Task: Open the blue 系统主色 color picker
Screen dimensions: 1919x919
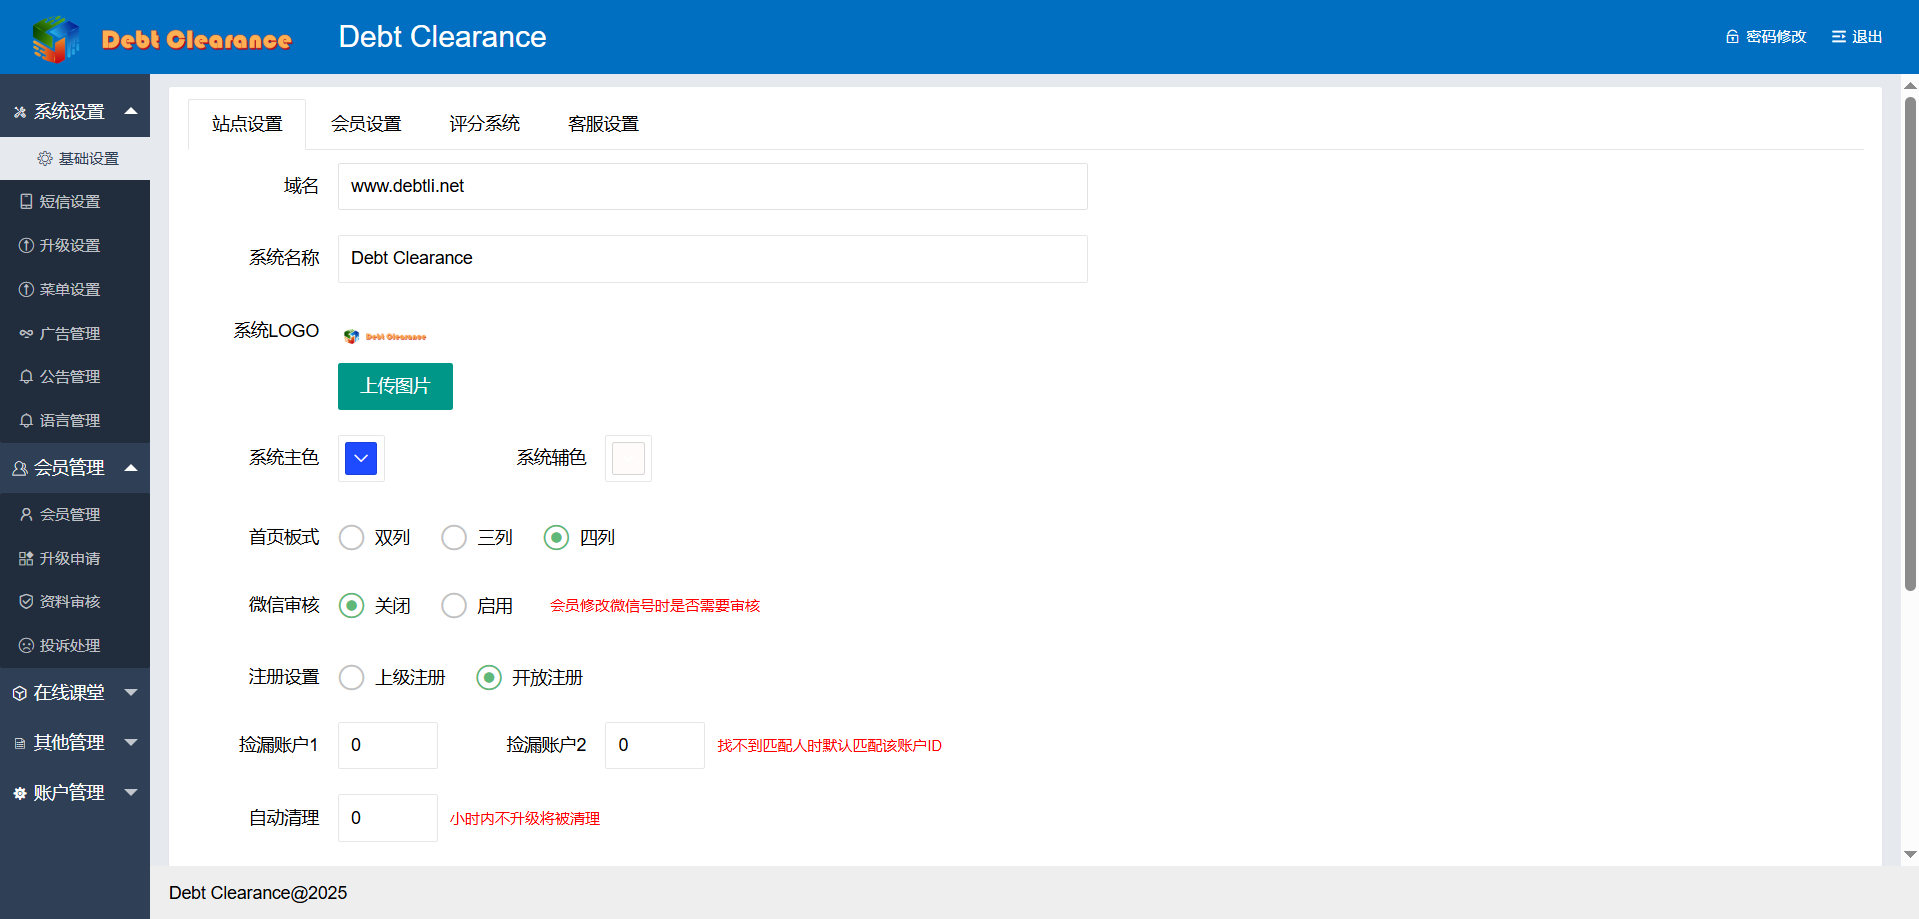Action: 361,459
